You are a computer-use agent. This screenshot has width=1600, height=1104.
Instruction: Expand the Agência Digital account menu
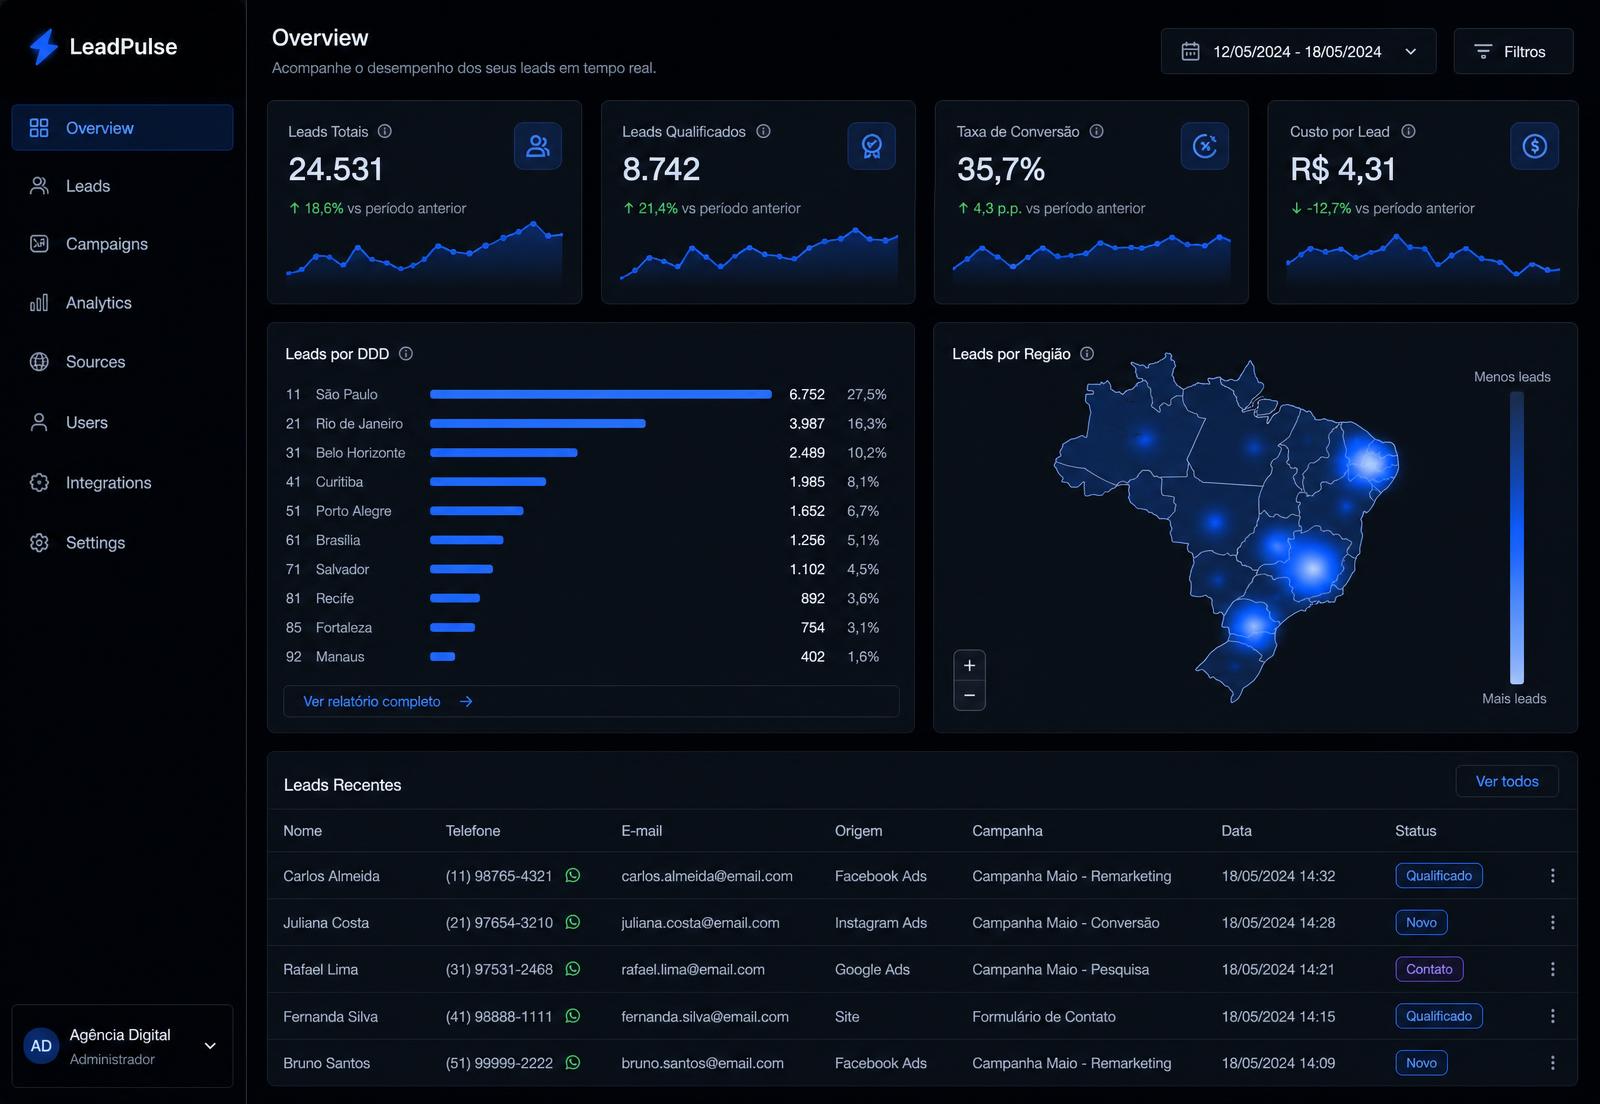click(210, 1046)
